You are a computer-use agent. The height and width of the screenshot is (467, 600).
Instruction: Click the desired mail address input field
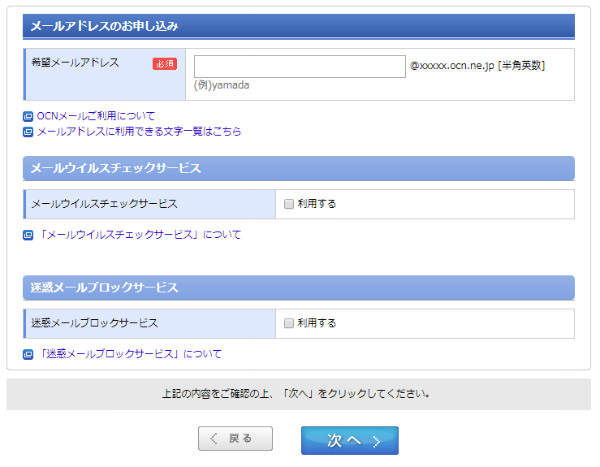pyautogui.click(x=300, y=66)
